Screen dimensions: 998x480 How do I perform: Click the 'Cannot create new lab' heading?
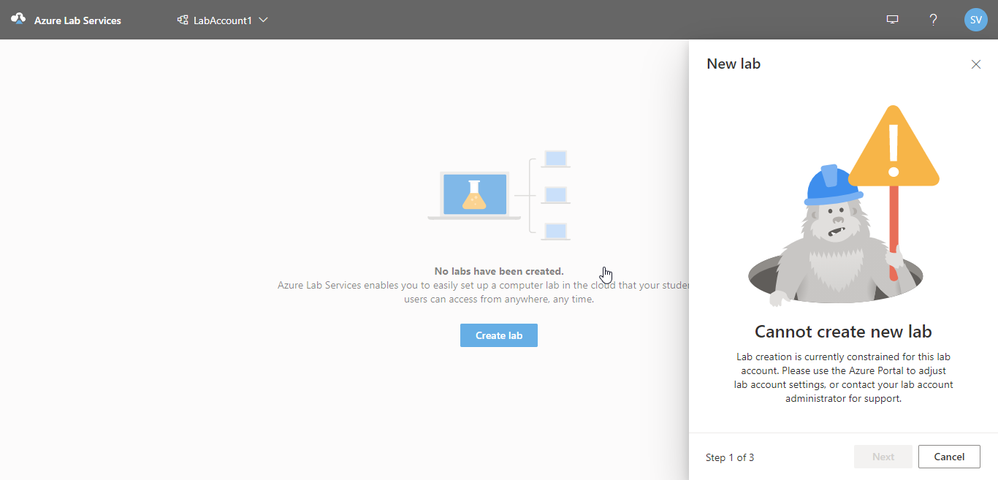[843, 332]
